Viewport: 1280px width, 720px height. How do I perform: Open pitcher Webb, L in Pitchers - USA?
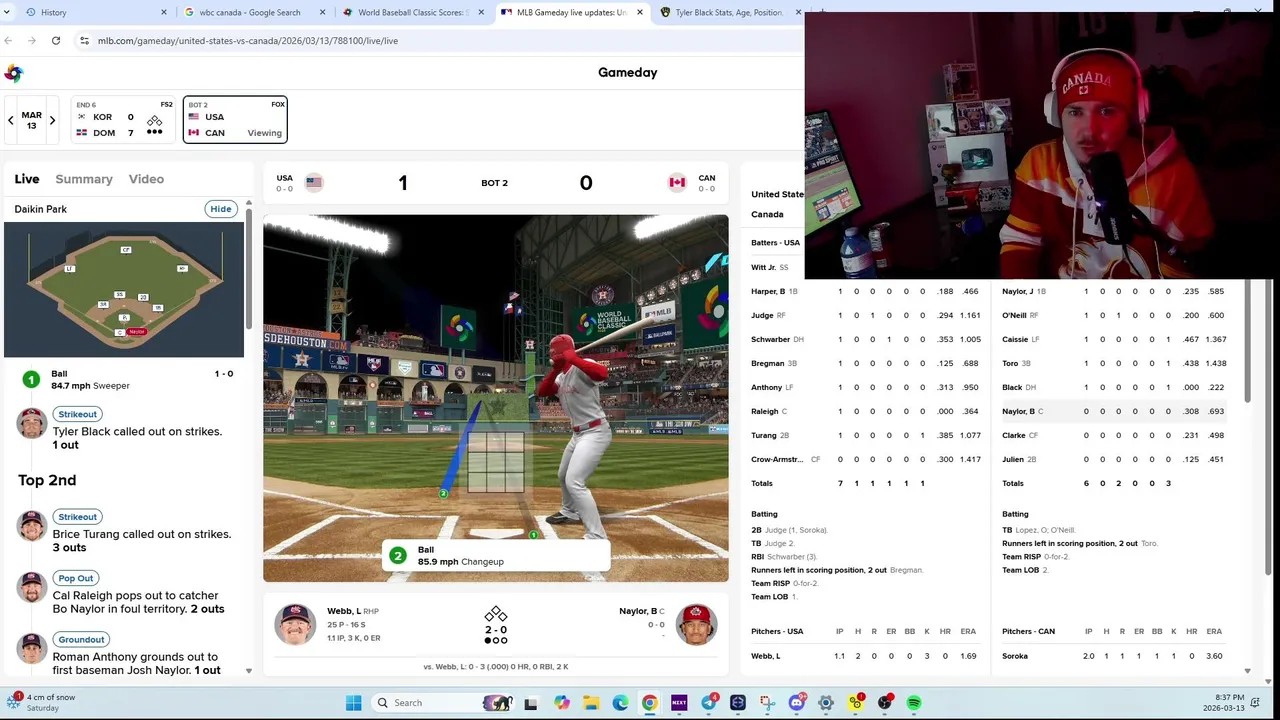click(x=765, y=656)
